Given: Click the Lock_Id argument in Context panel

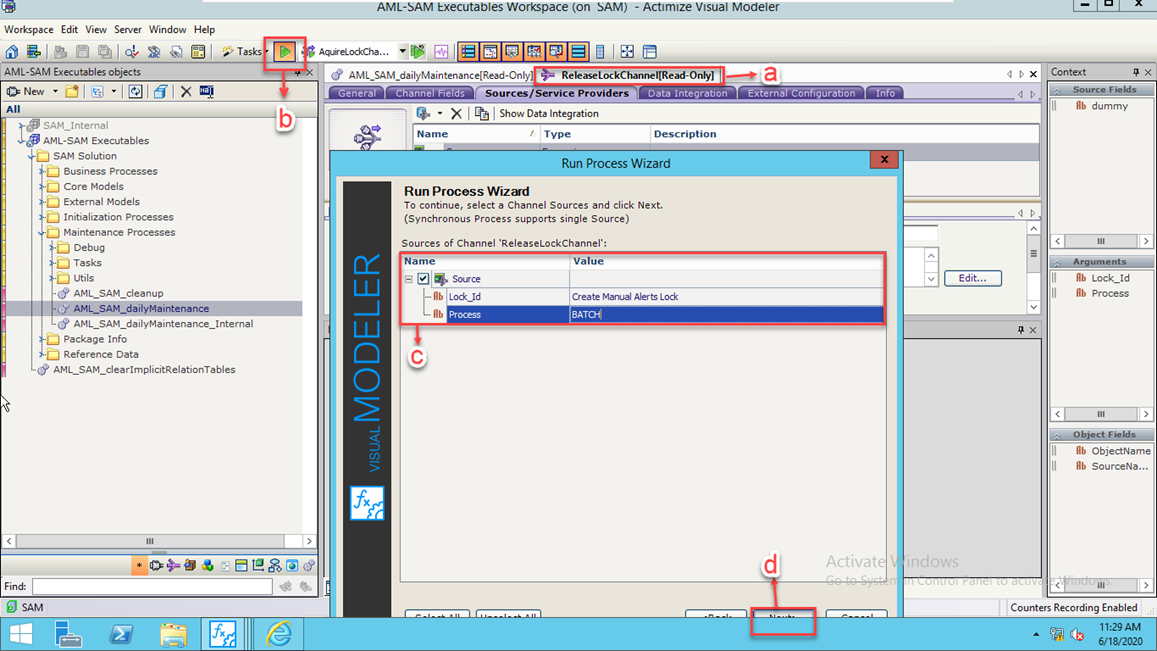Looking at the screenshot, I should click(x=1110, y=278).
